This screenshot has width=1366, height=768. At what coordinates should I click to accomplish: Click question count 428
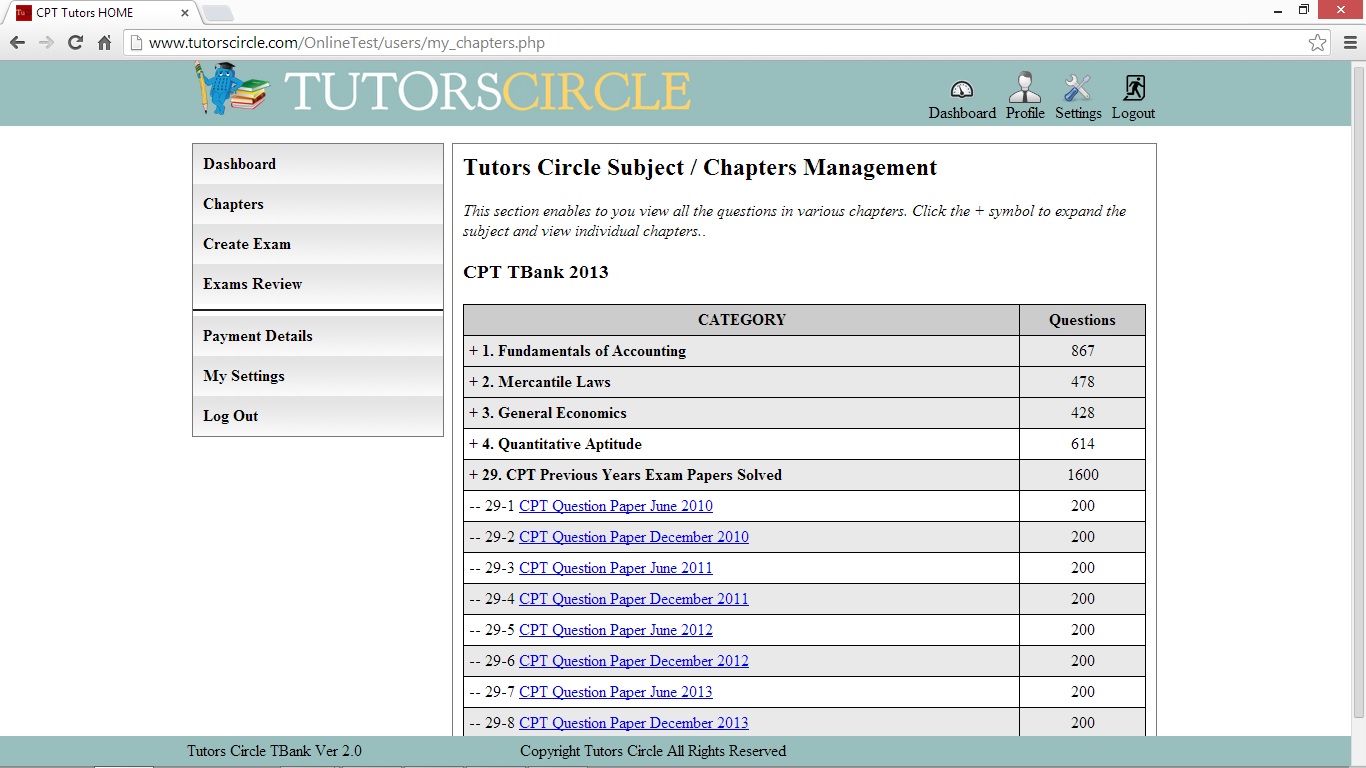point(1082,413)
